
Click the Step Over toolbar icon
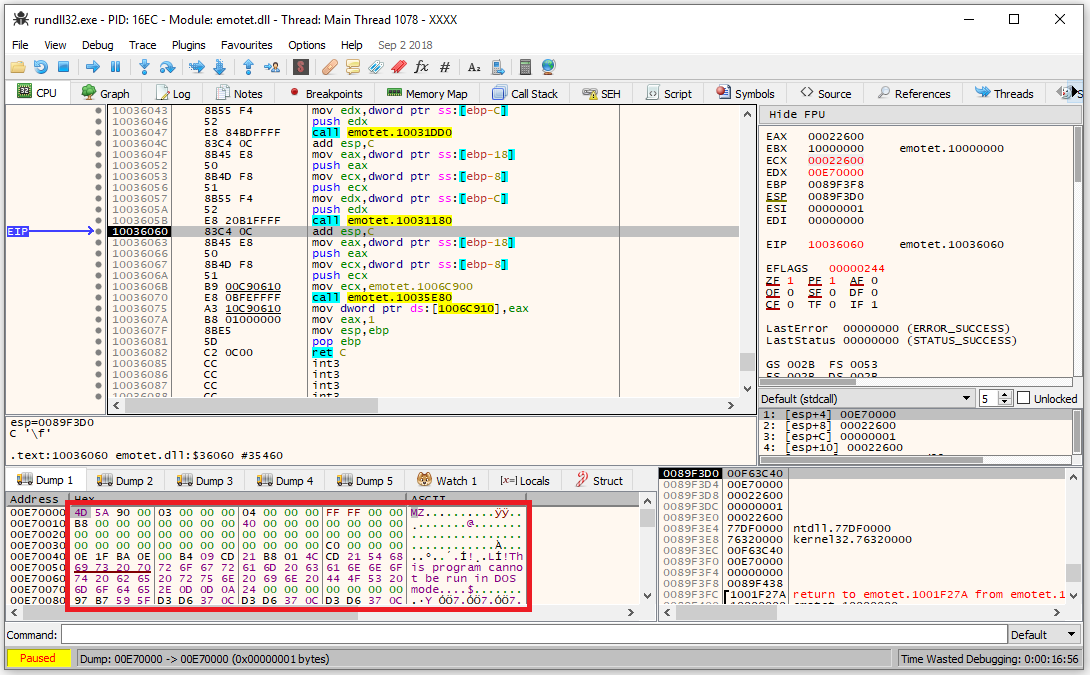pyautogui.click(x=167, y=67)
